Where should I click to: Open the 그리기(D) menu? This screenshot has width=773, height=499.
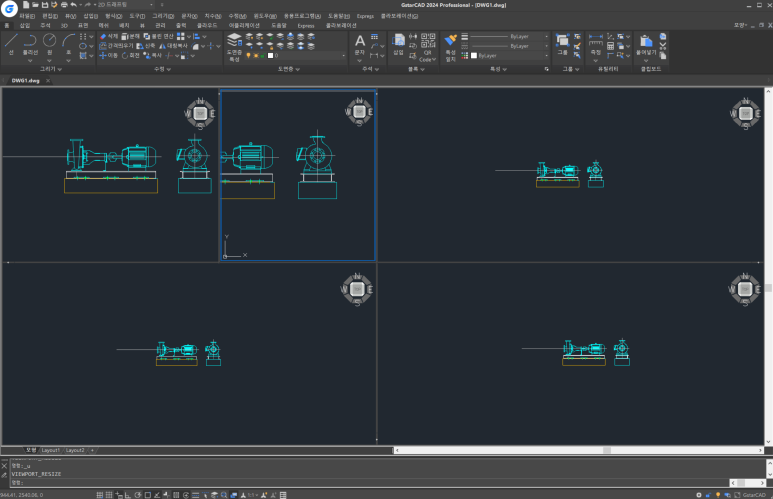tap(163, 16)
